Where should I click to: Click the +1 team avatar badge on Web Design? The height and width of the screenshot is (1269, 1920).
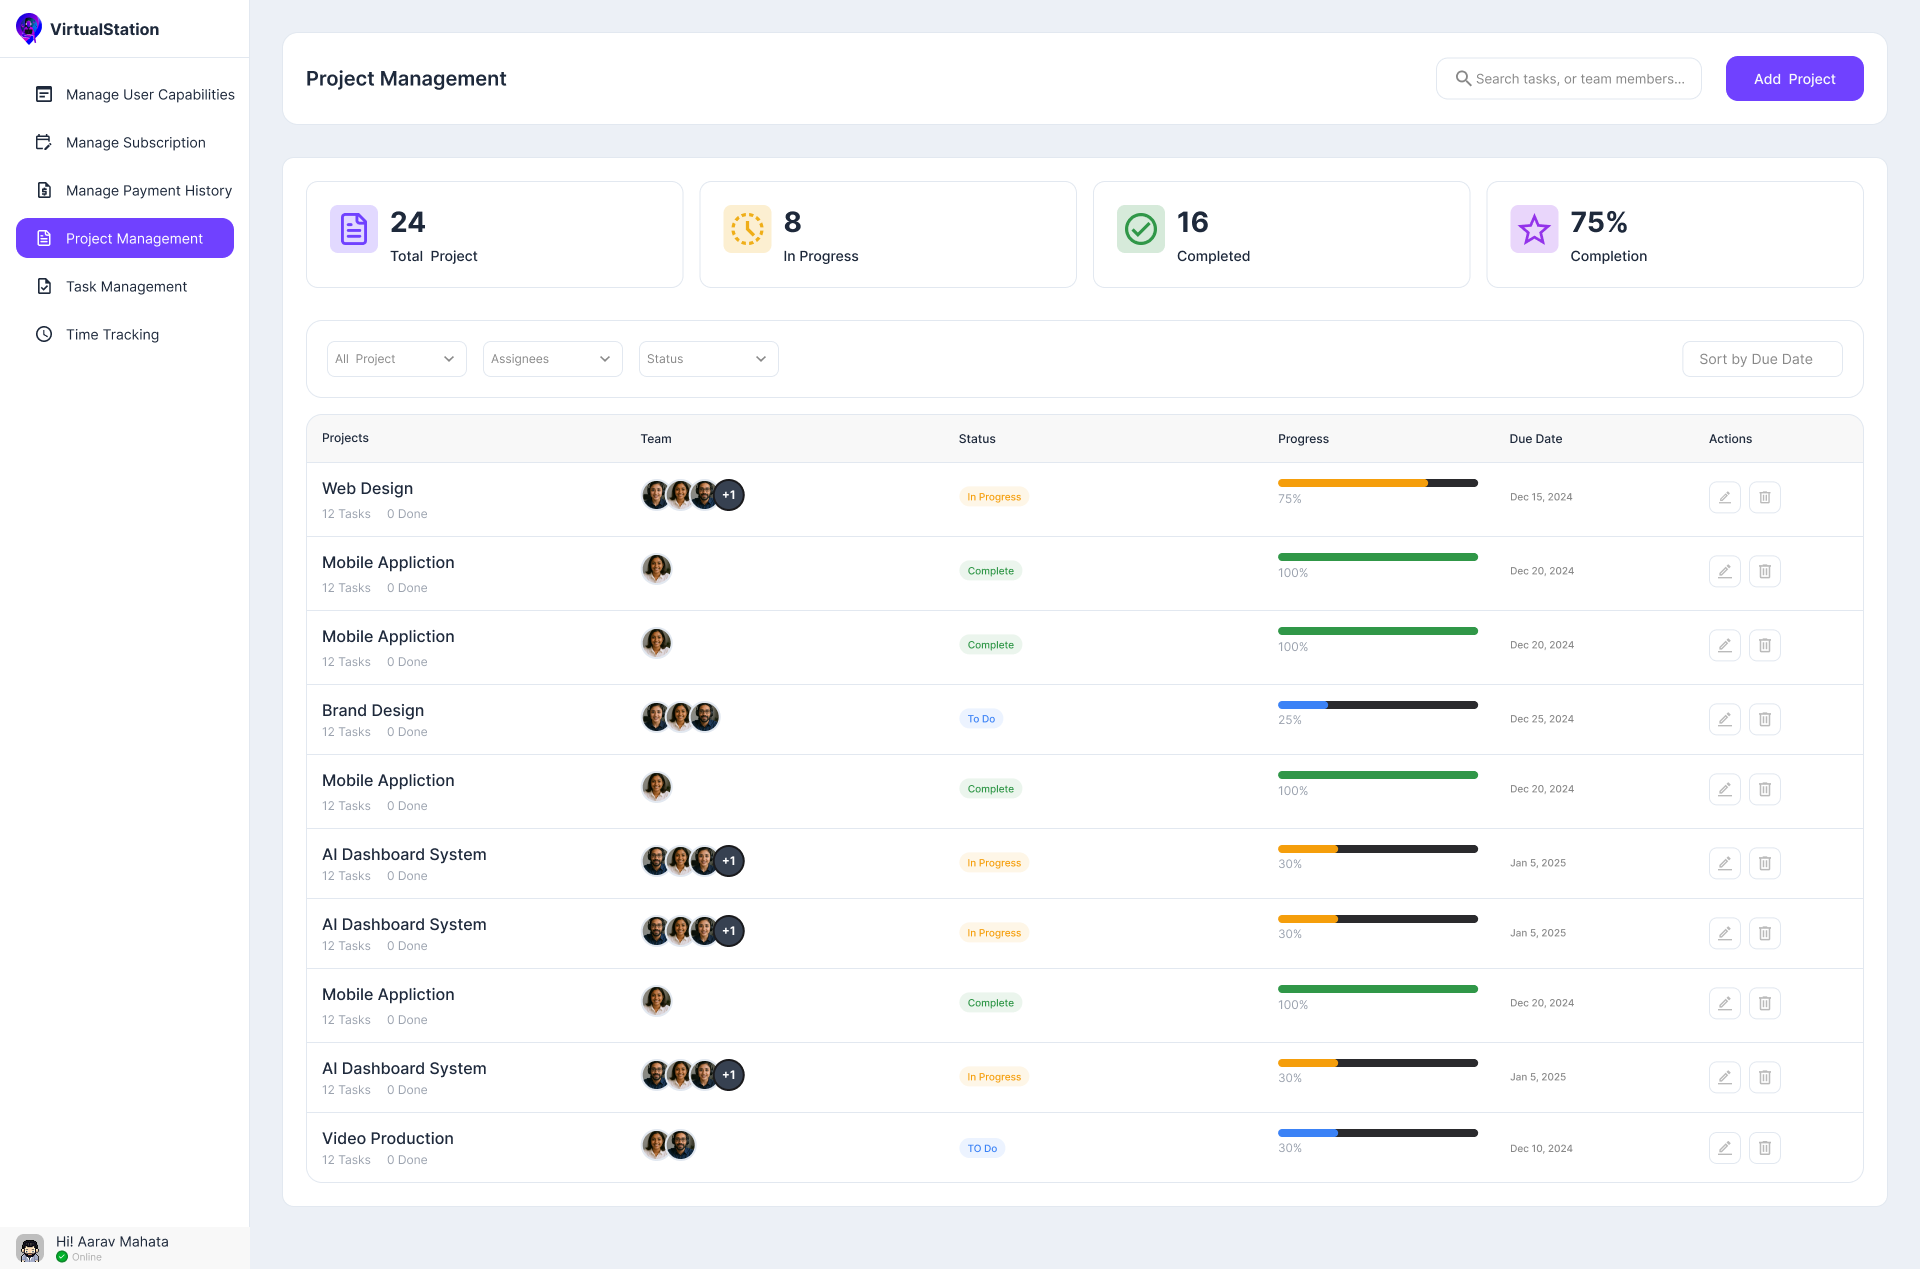729,494
